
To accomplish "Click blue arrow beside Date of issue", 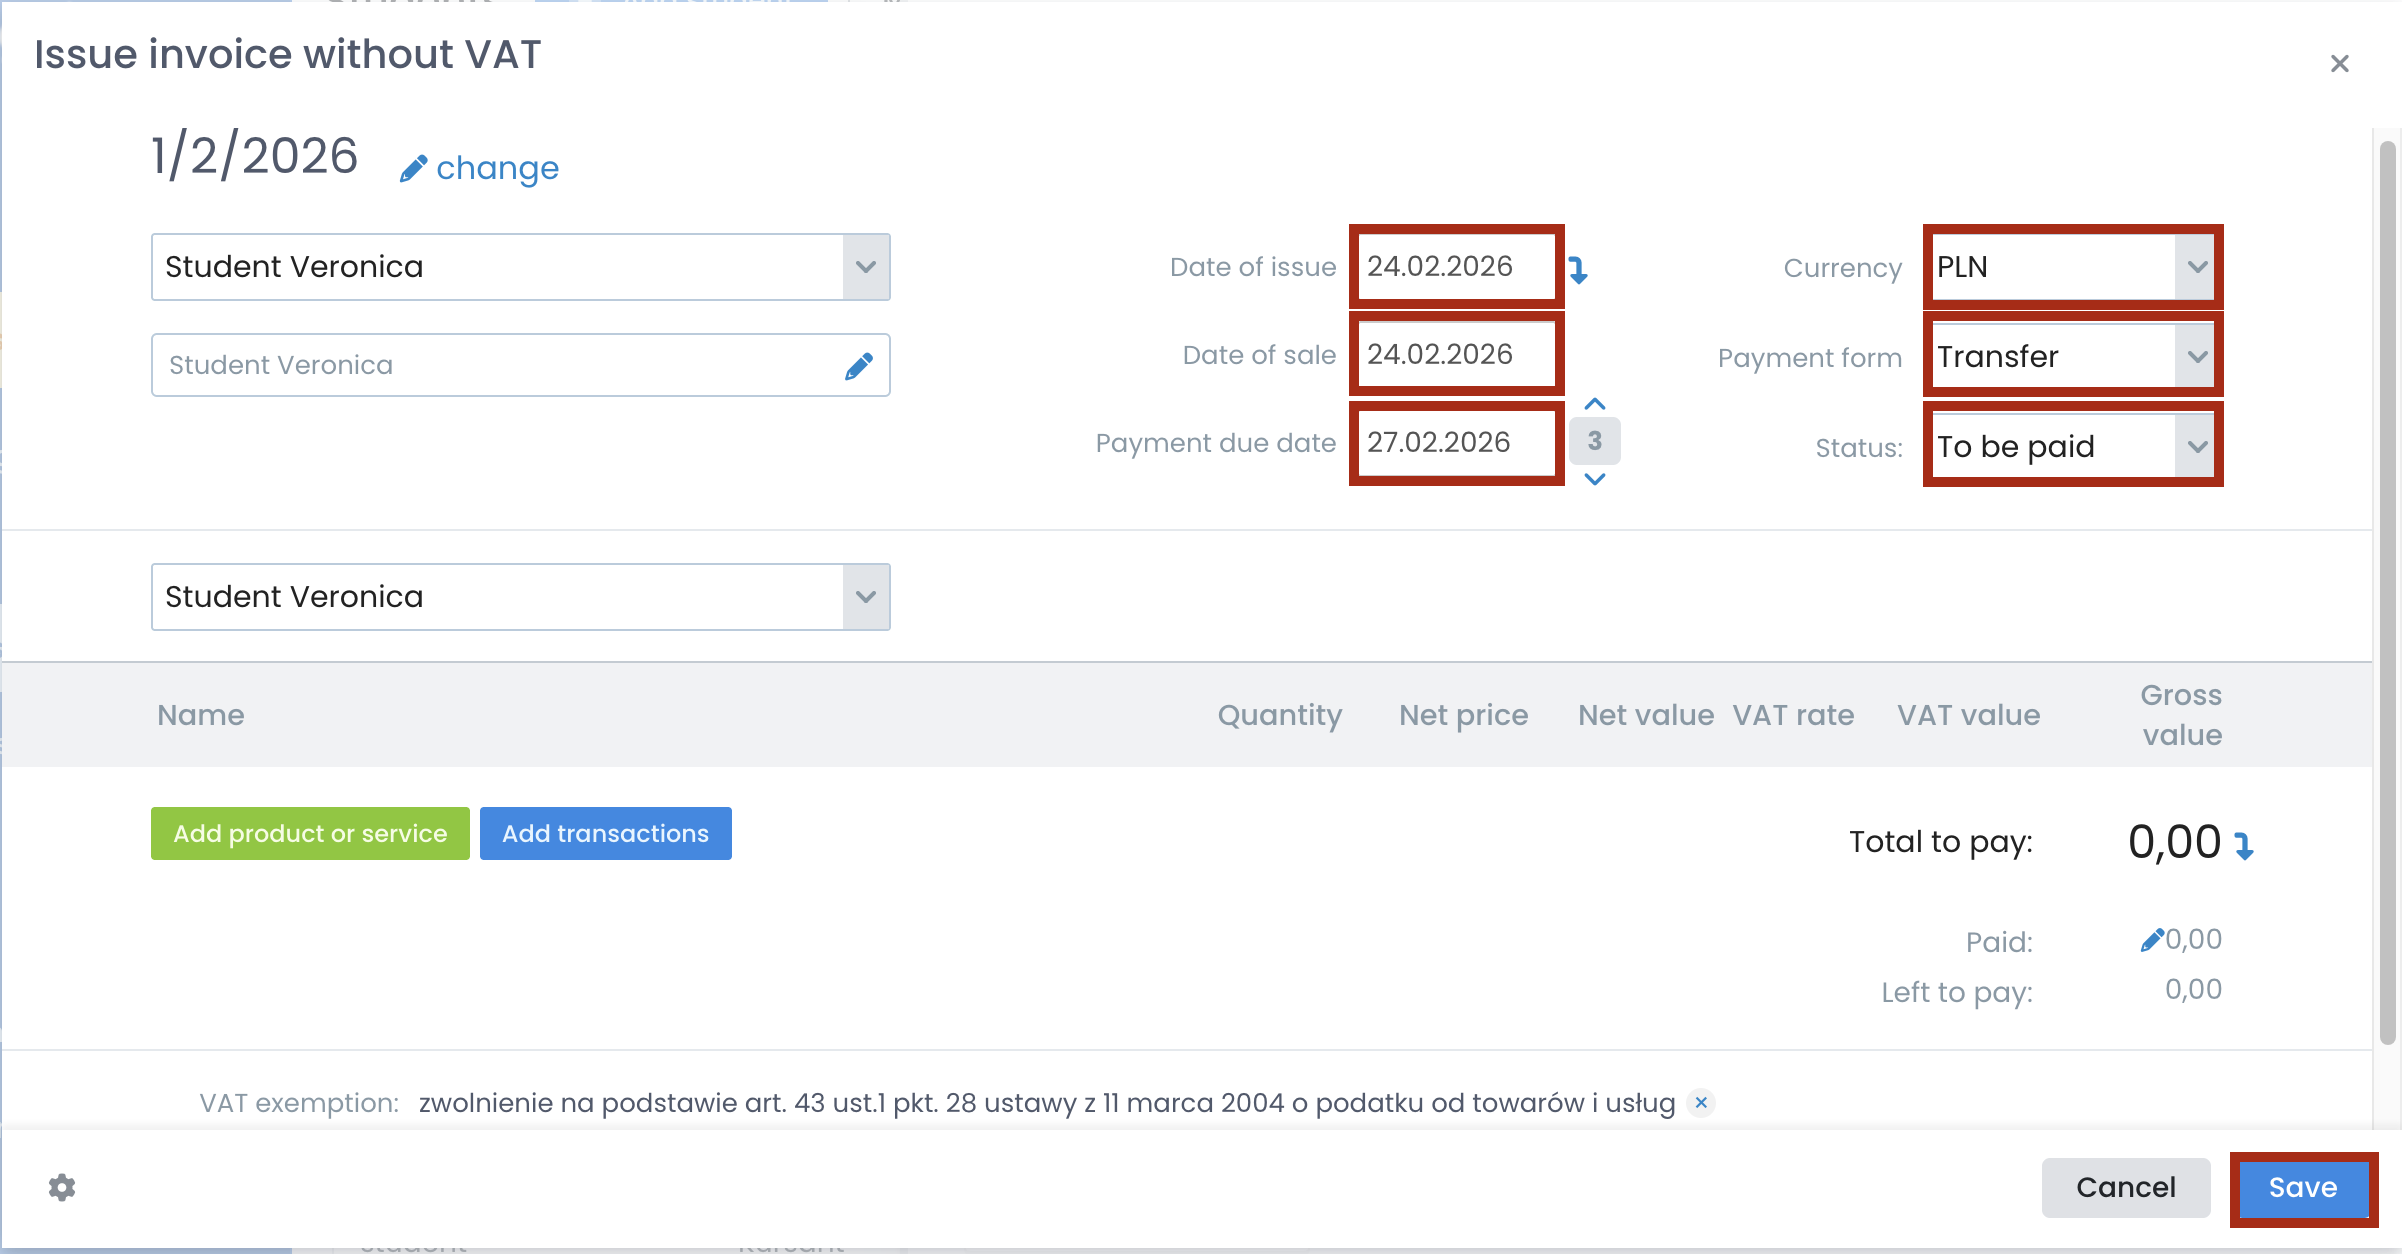I will tap(1578, 270).
